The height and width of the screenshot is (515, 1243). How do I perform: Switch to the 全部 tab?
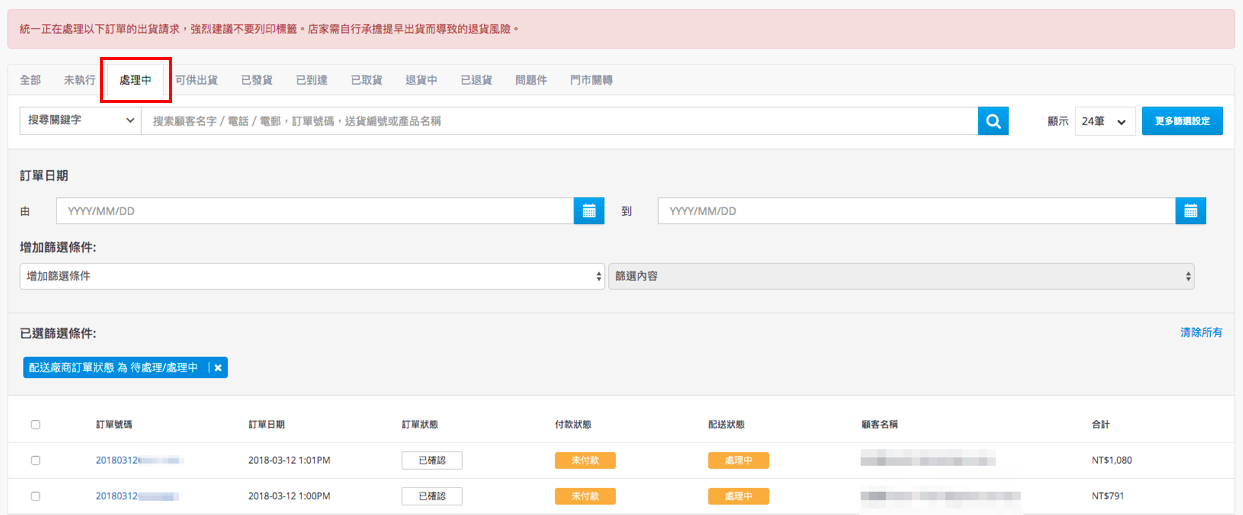point(31,80)
